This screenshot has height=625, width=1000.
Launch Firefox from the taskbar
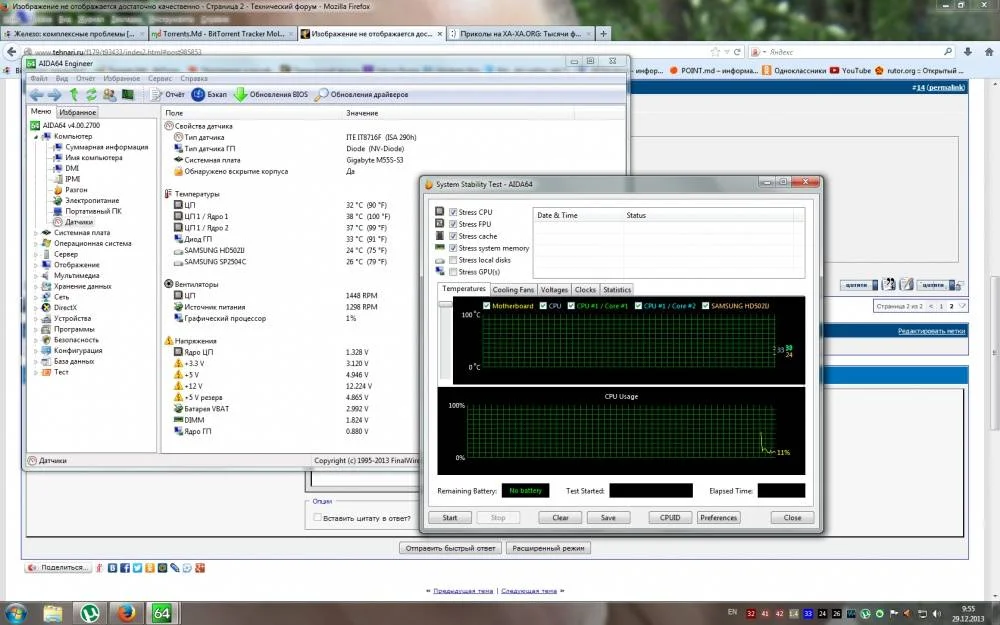point(125,612)
